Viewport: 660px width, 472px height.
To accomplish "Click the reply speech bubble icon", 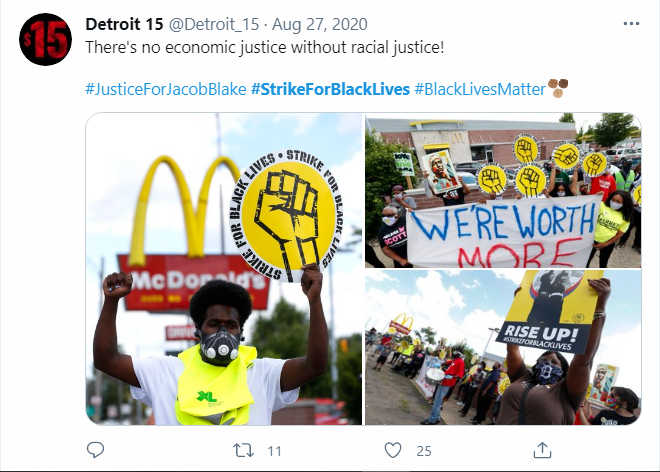I will click(96, 450).
